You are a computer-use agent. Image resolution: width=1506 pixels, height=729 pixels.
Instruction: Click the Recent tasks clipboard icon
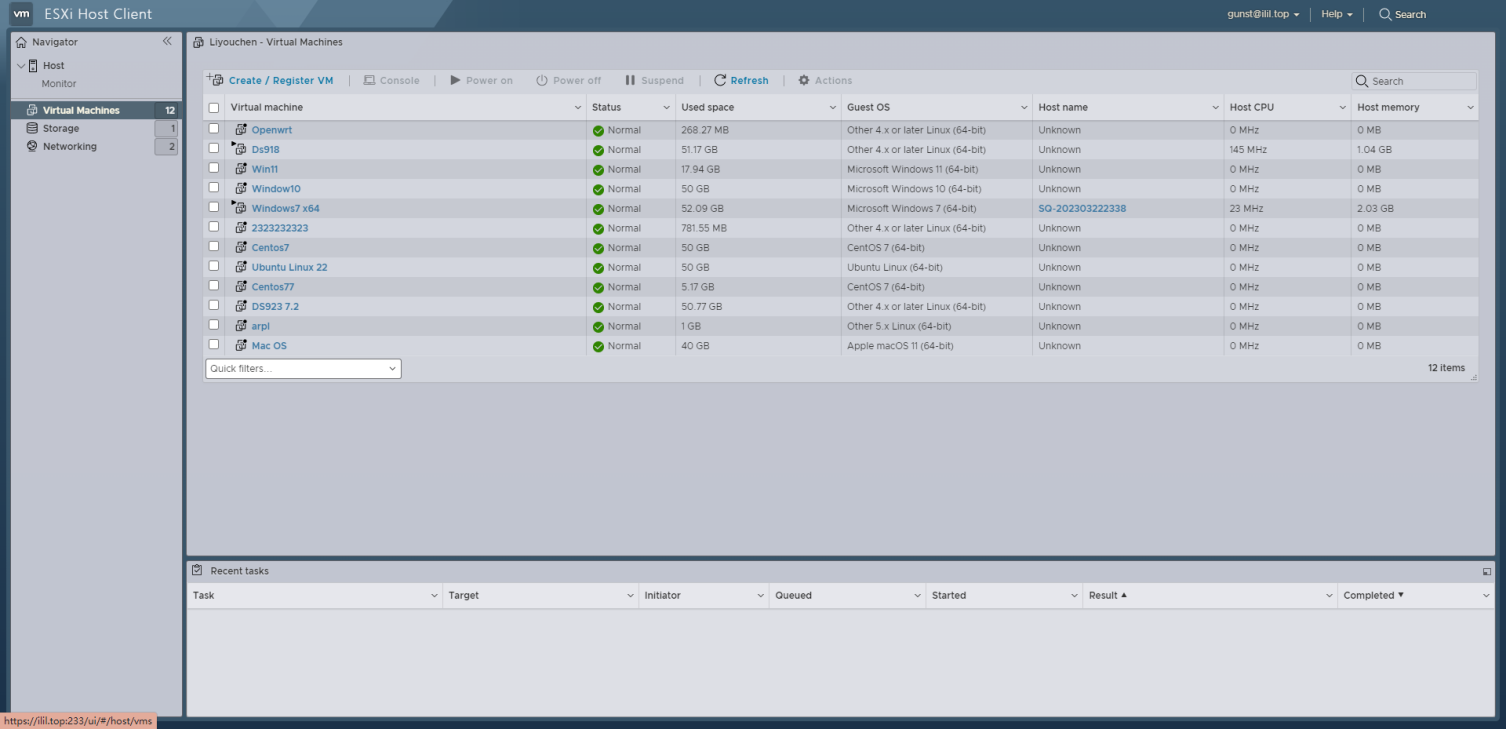tap(198, 570)
